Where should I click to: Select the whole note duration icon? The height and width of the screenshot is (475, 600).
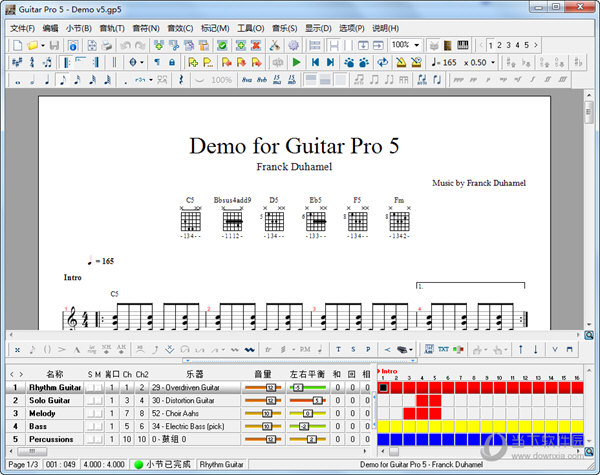pyautogui.click(x=16, y=79)
